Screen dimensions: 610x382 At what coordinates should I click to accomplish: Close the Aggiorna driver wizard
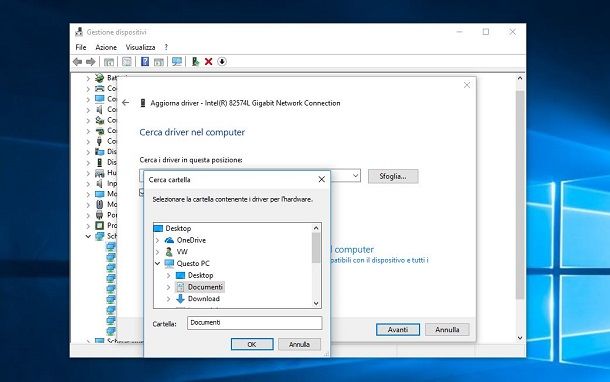point(467,85)
